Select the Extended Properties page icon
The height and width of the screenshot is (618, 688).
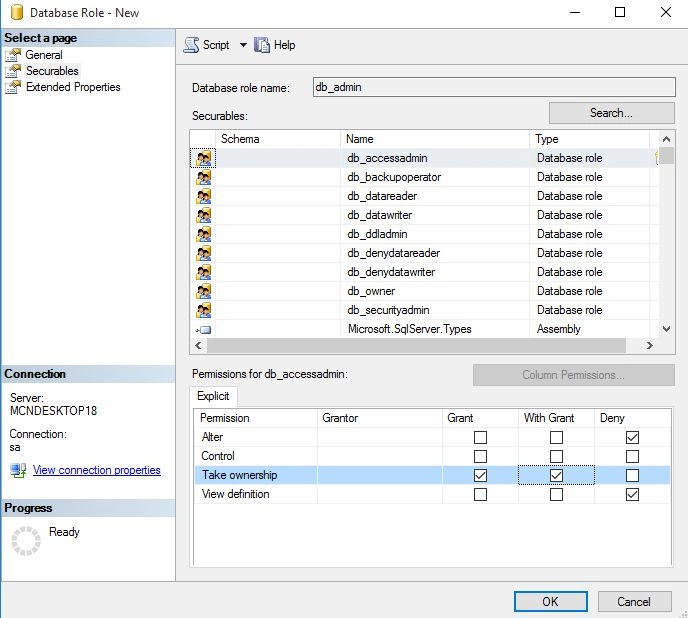tap(13, 87)
